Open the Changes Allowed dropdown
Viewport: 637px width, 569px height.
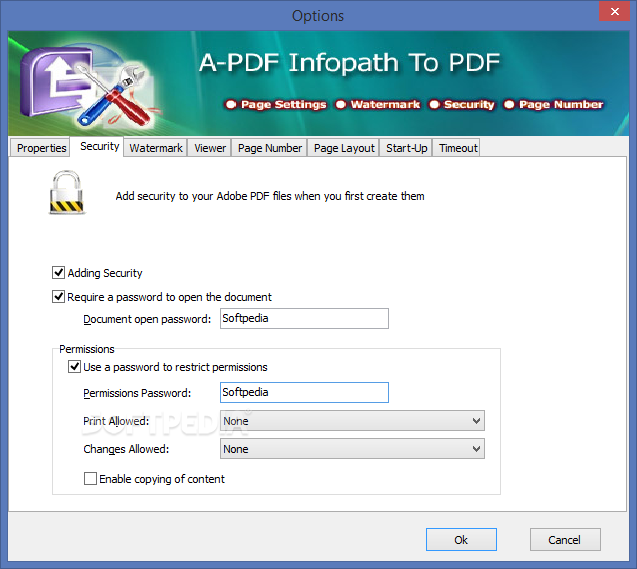tap(352, 449)
